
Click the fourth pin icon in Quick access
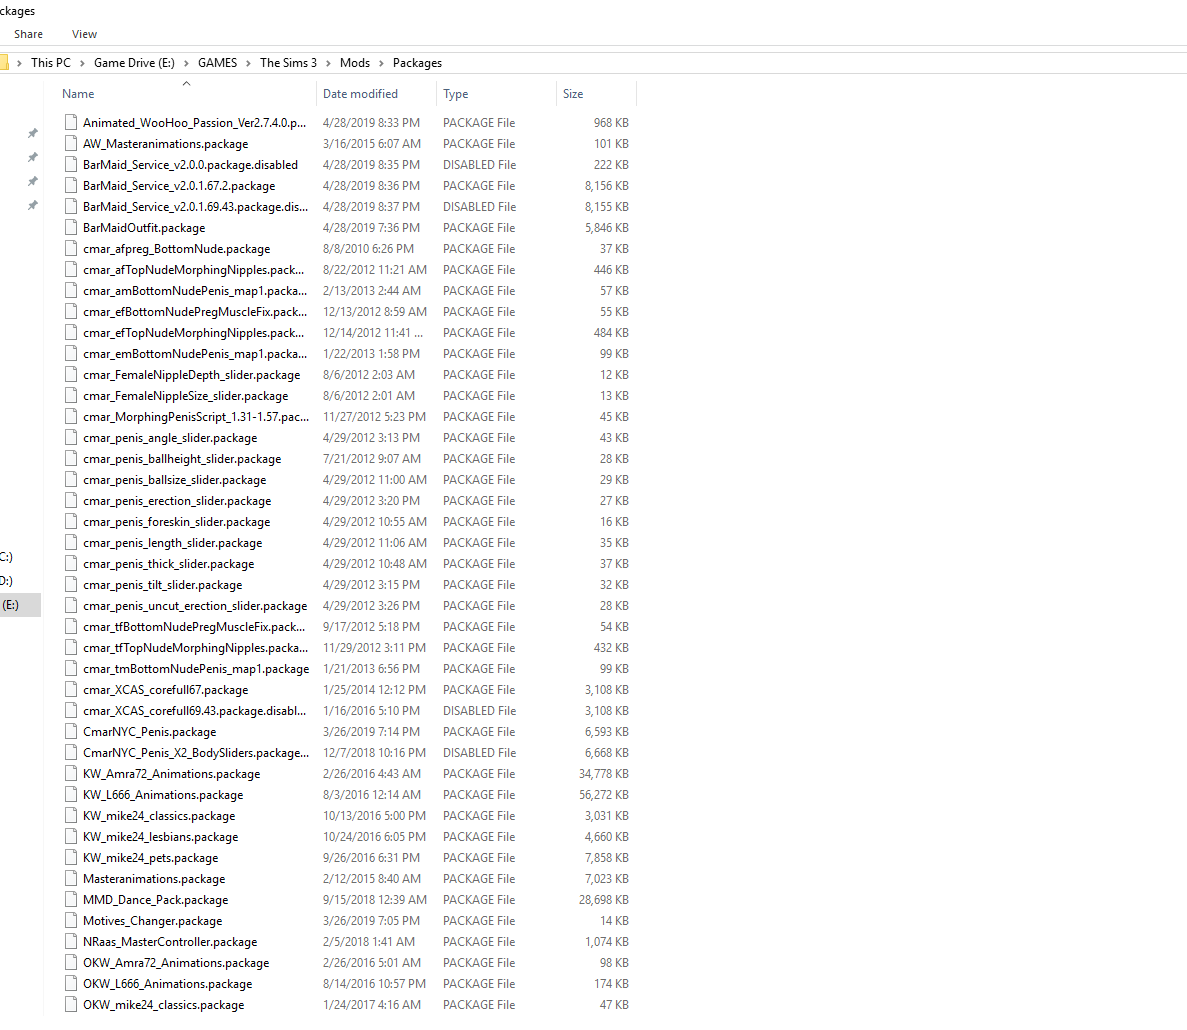click(x=33, y=206)
